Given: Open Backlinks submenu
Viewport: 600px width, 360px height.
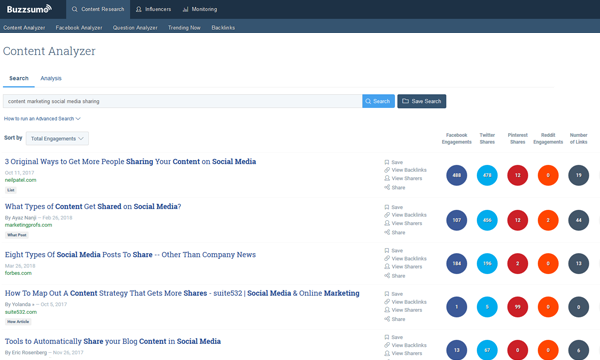Looking at the screenshot, I should [223, 28].
